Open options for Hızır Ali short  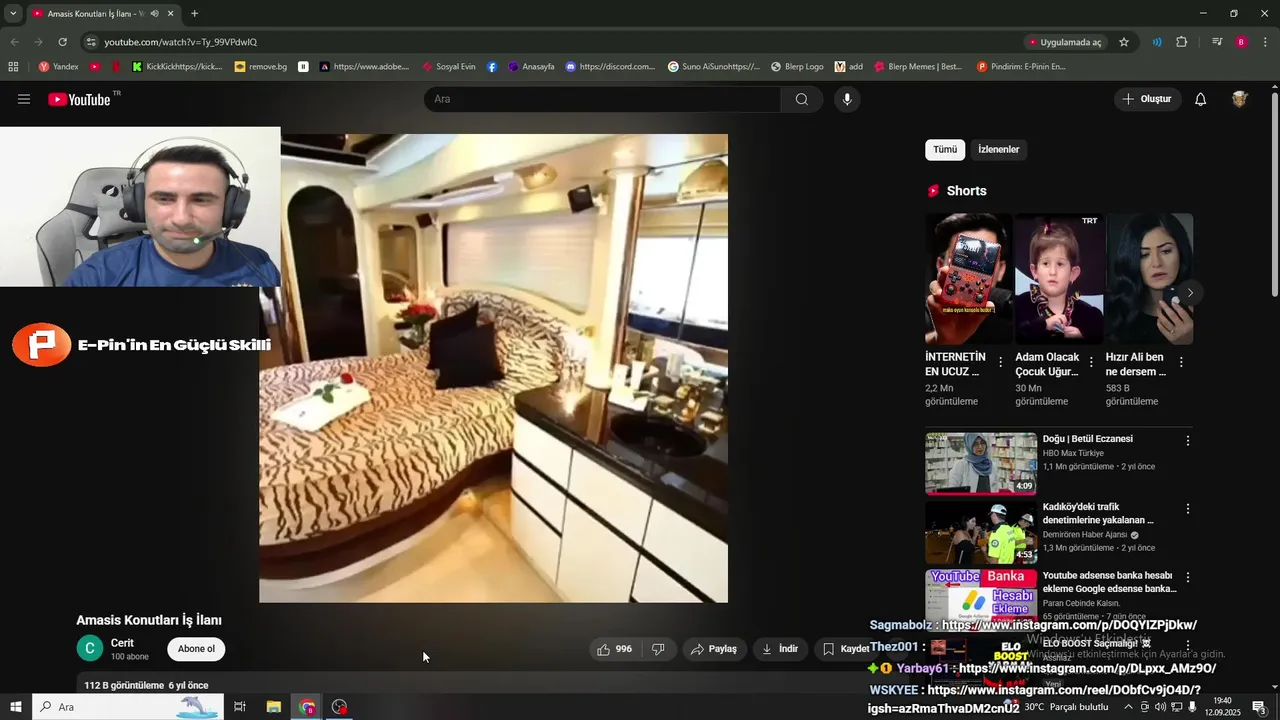click(1181, 362)
